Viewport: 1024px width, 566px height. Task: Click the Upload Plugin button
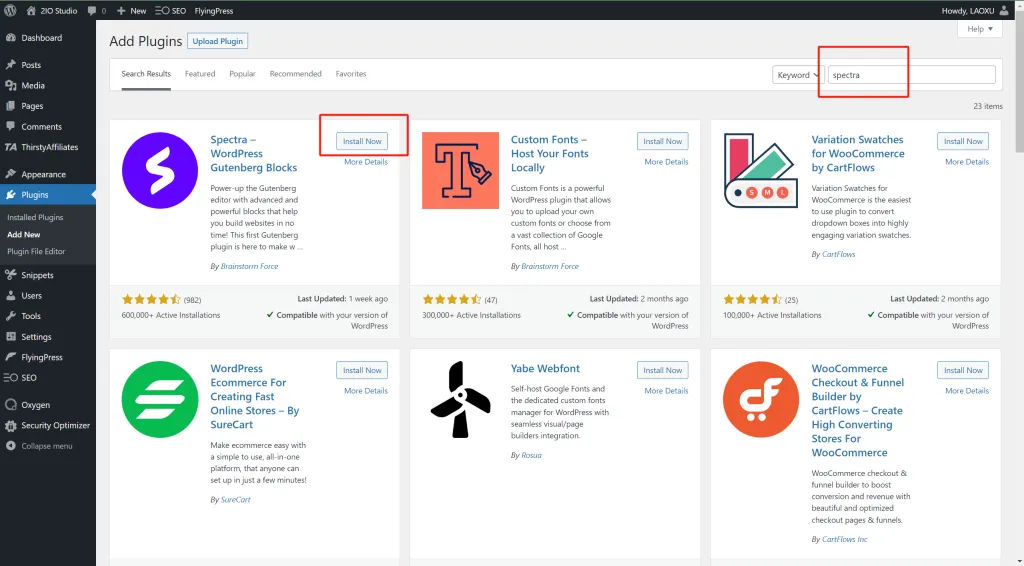pos(218,41)
